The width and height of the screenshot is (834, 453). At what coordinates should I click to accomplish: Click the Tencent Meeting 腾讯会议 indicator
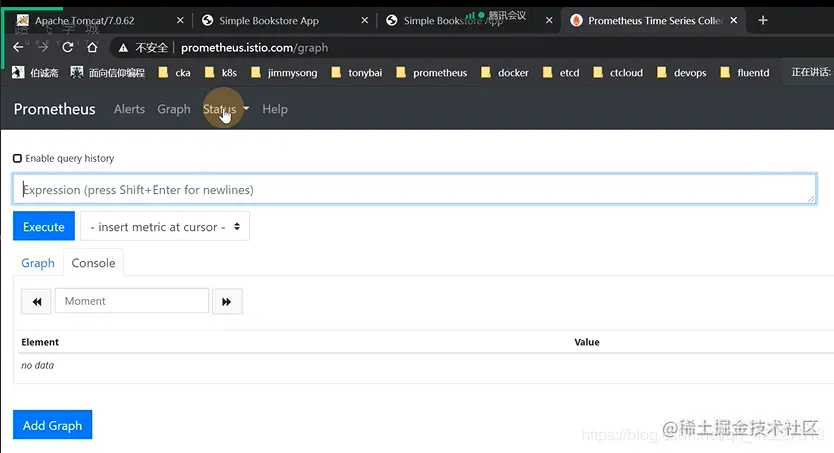coord(496,15)
